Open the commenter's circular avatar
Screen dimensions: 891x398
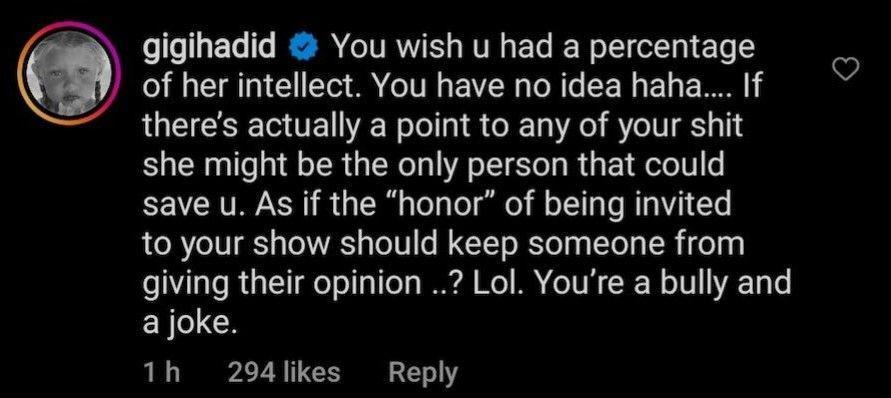click(69, 73)
